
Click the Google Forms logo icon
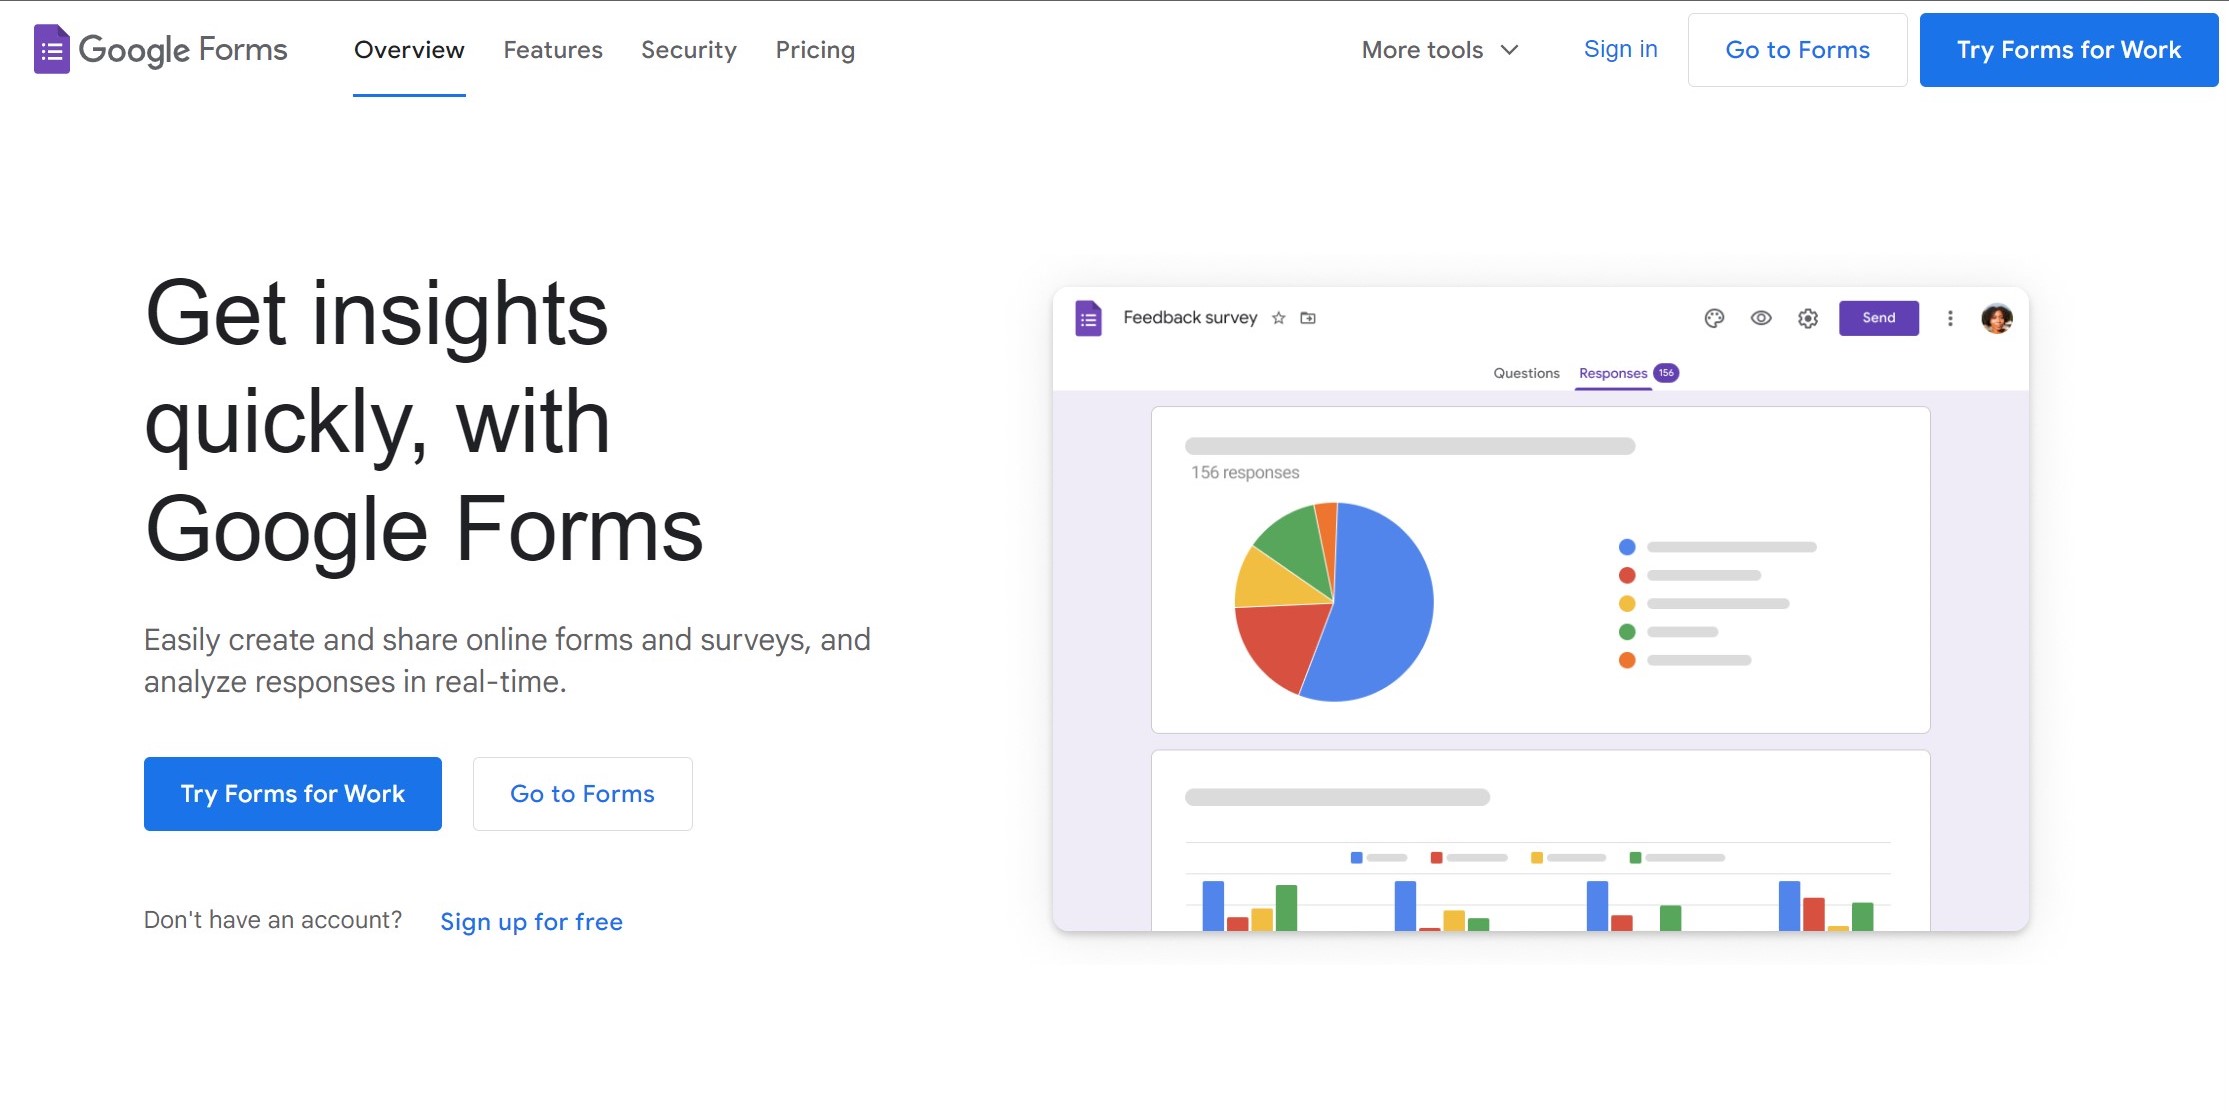[x=53, y=50]
